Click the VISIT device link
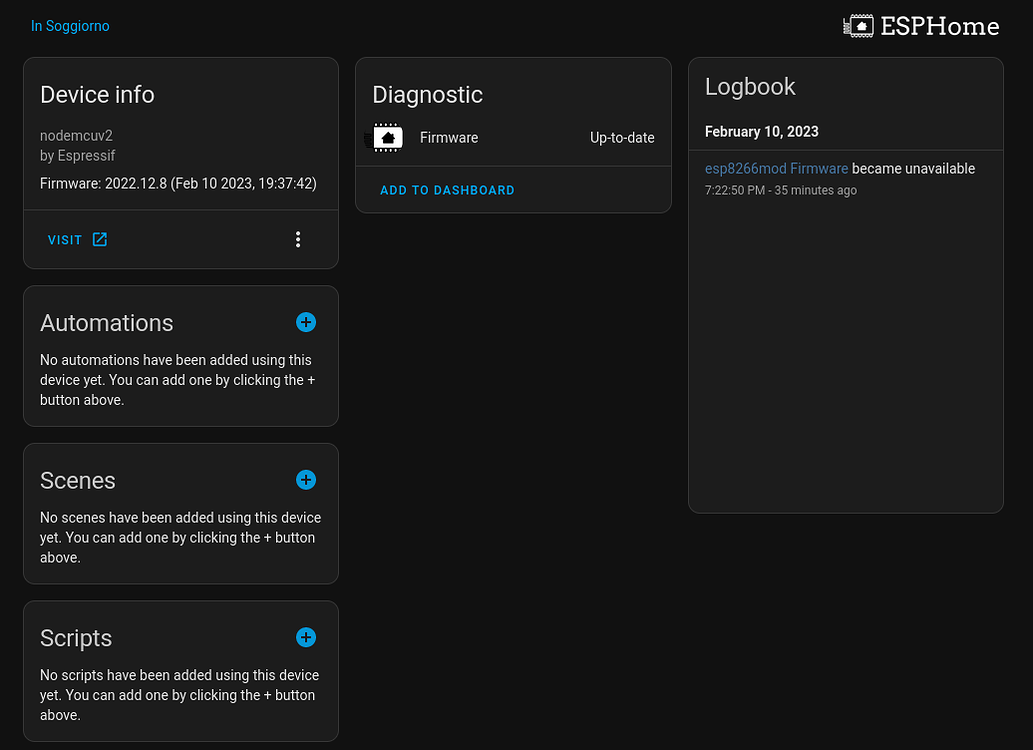The image size is (1033, 750). click(x=65, y=240)
